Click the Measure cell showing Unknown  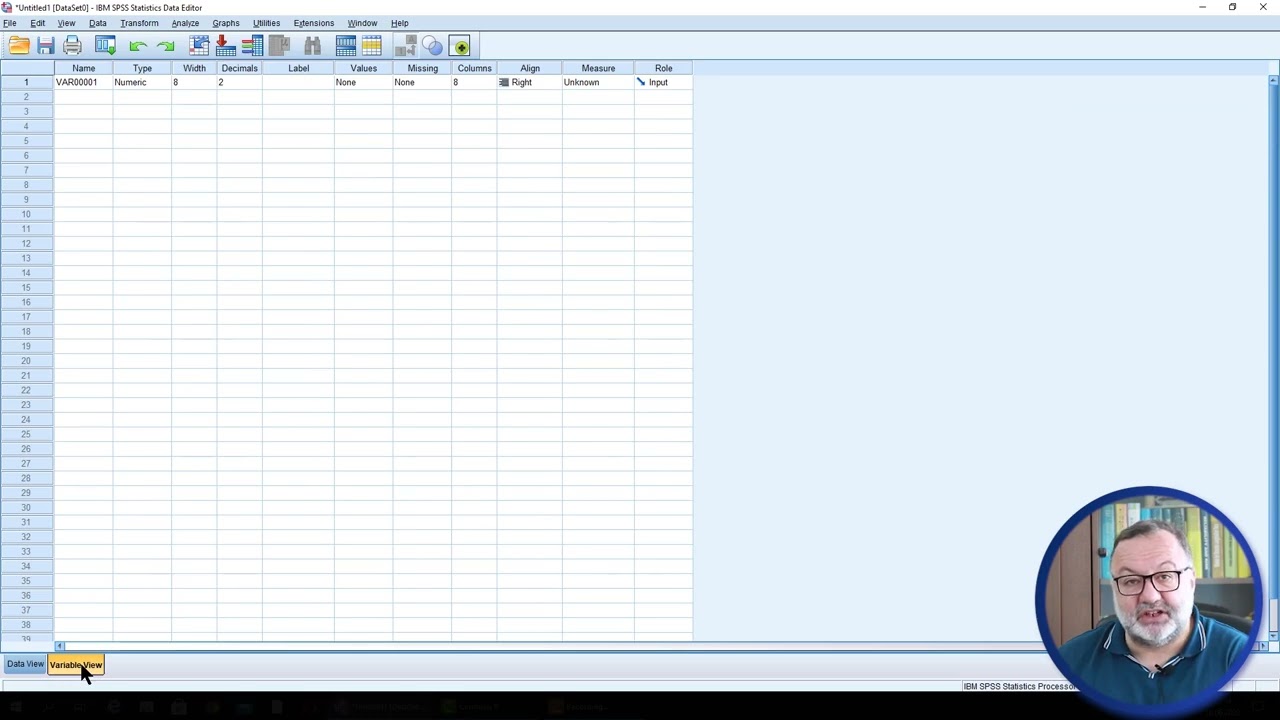tap(598, 82)
